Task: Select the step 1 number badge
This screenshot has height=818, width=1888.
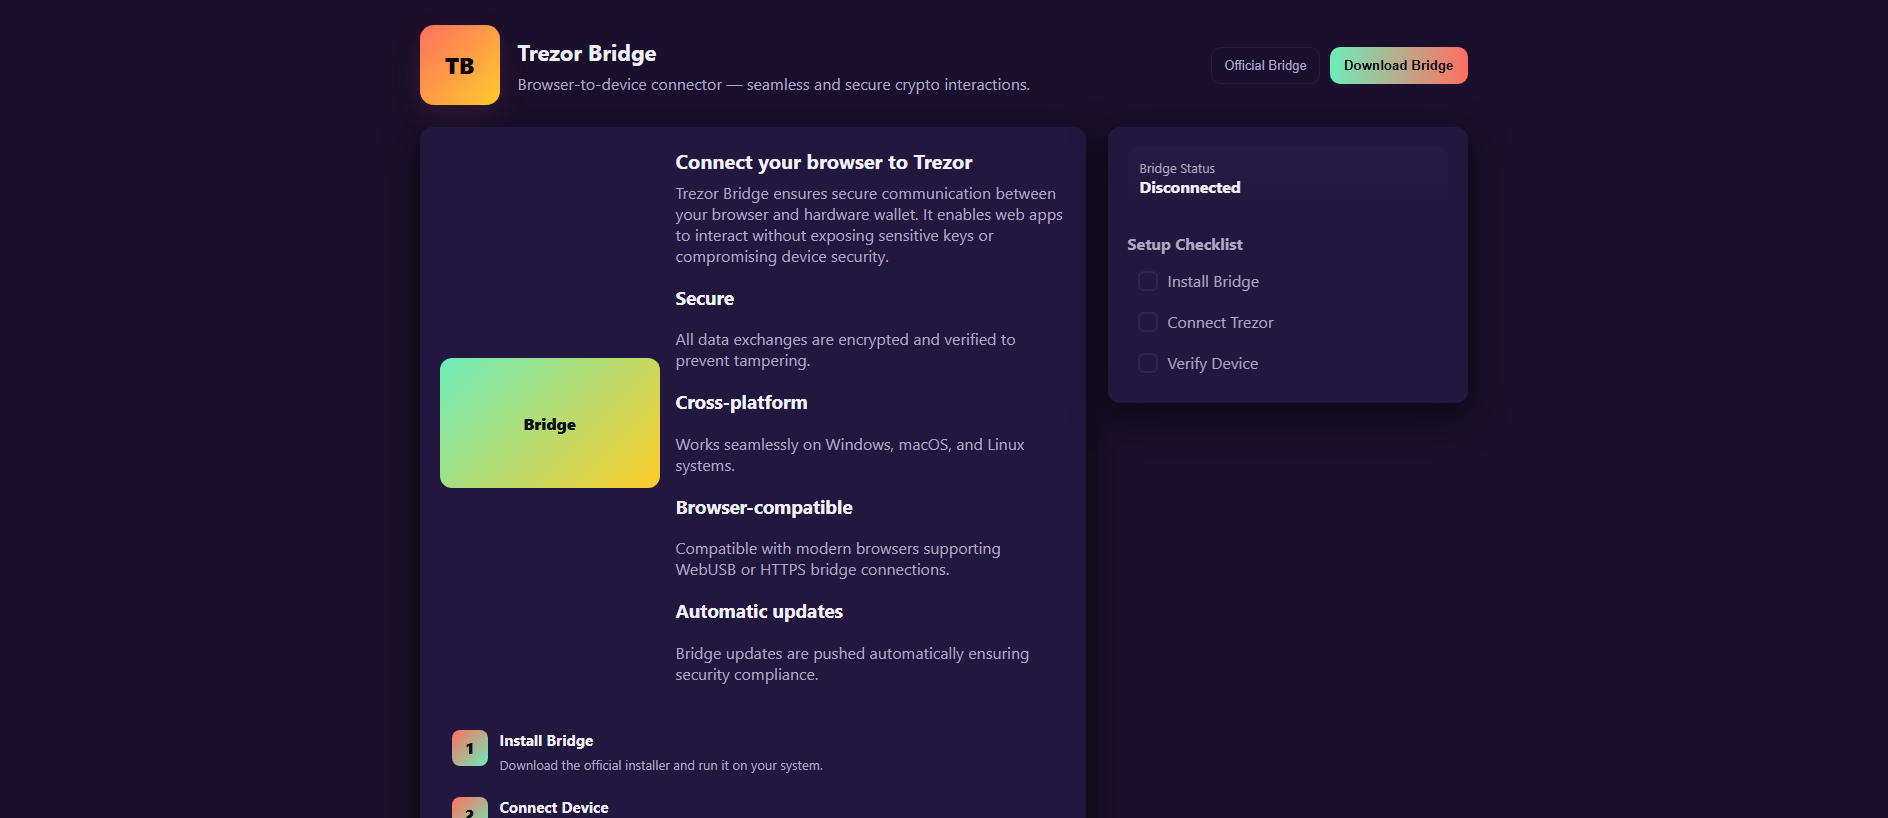Action: [470, 748]
